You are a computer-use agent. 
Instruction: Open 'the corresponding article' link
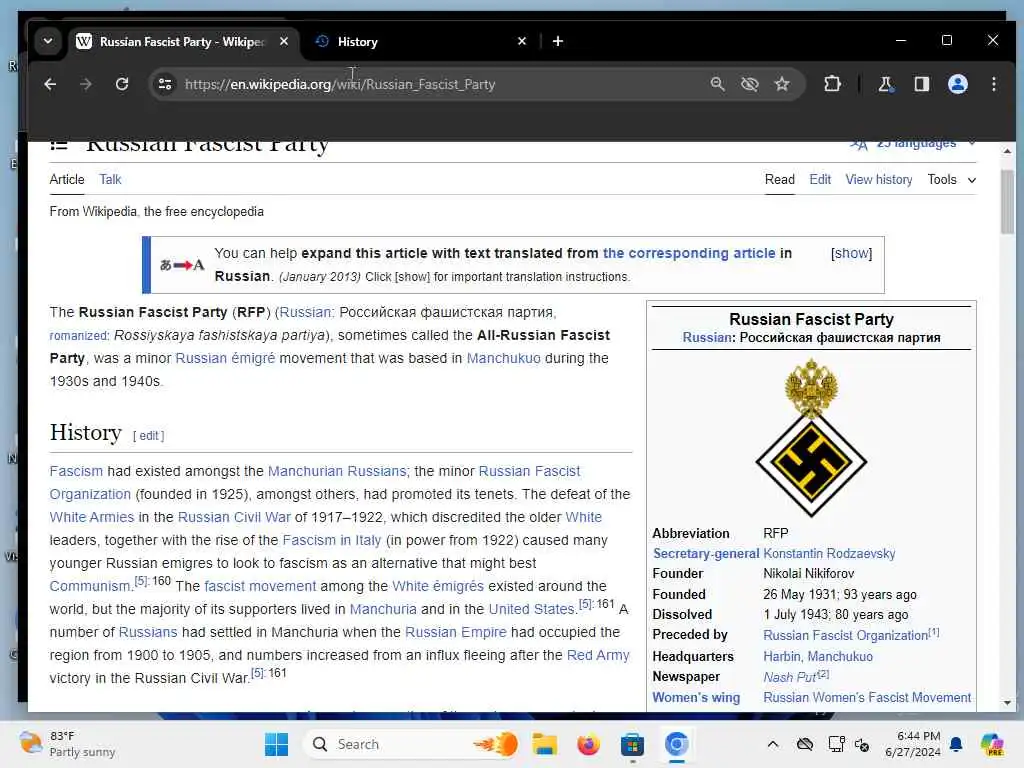tap(689, 253)
